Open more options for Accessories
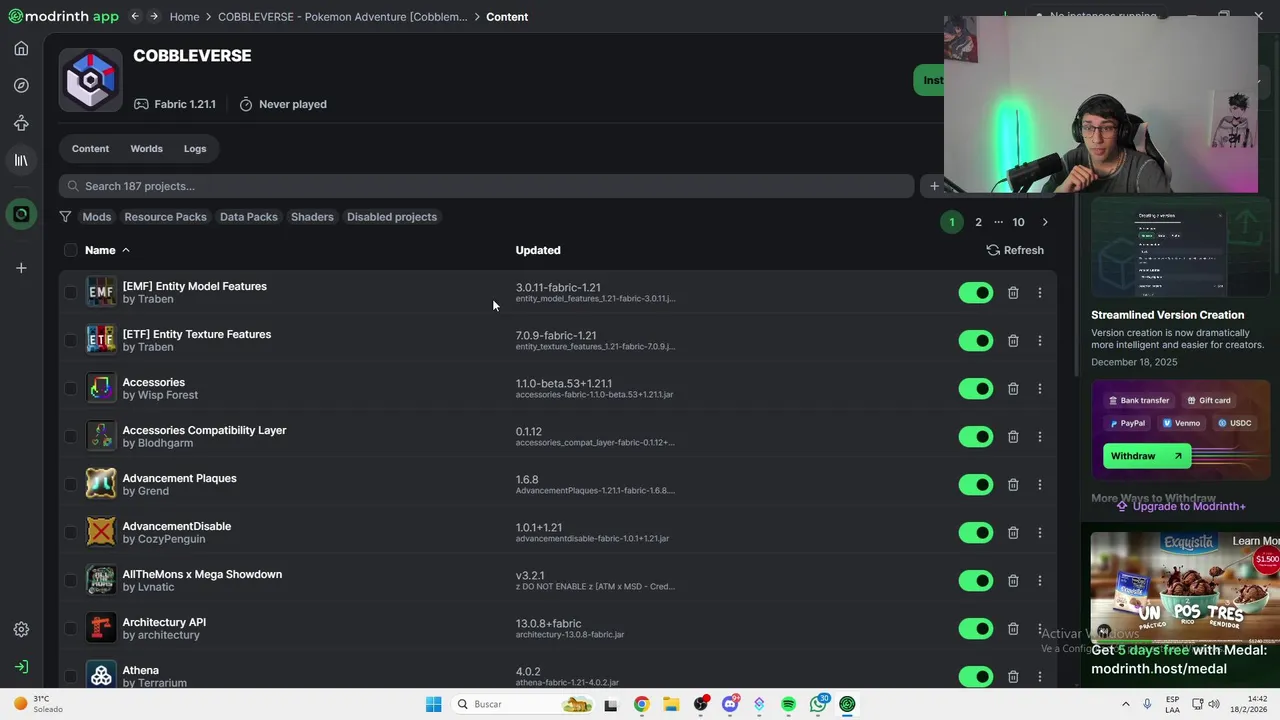This screenshot has height=720, width=1280. pos(1039,388)
